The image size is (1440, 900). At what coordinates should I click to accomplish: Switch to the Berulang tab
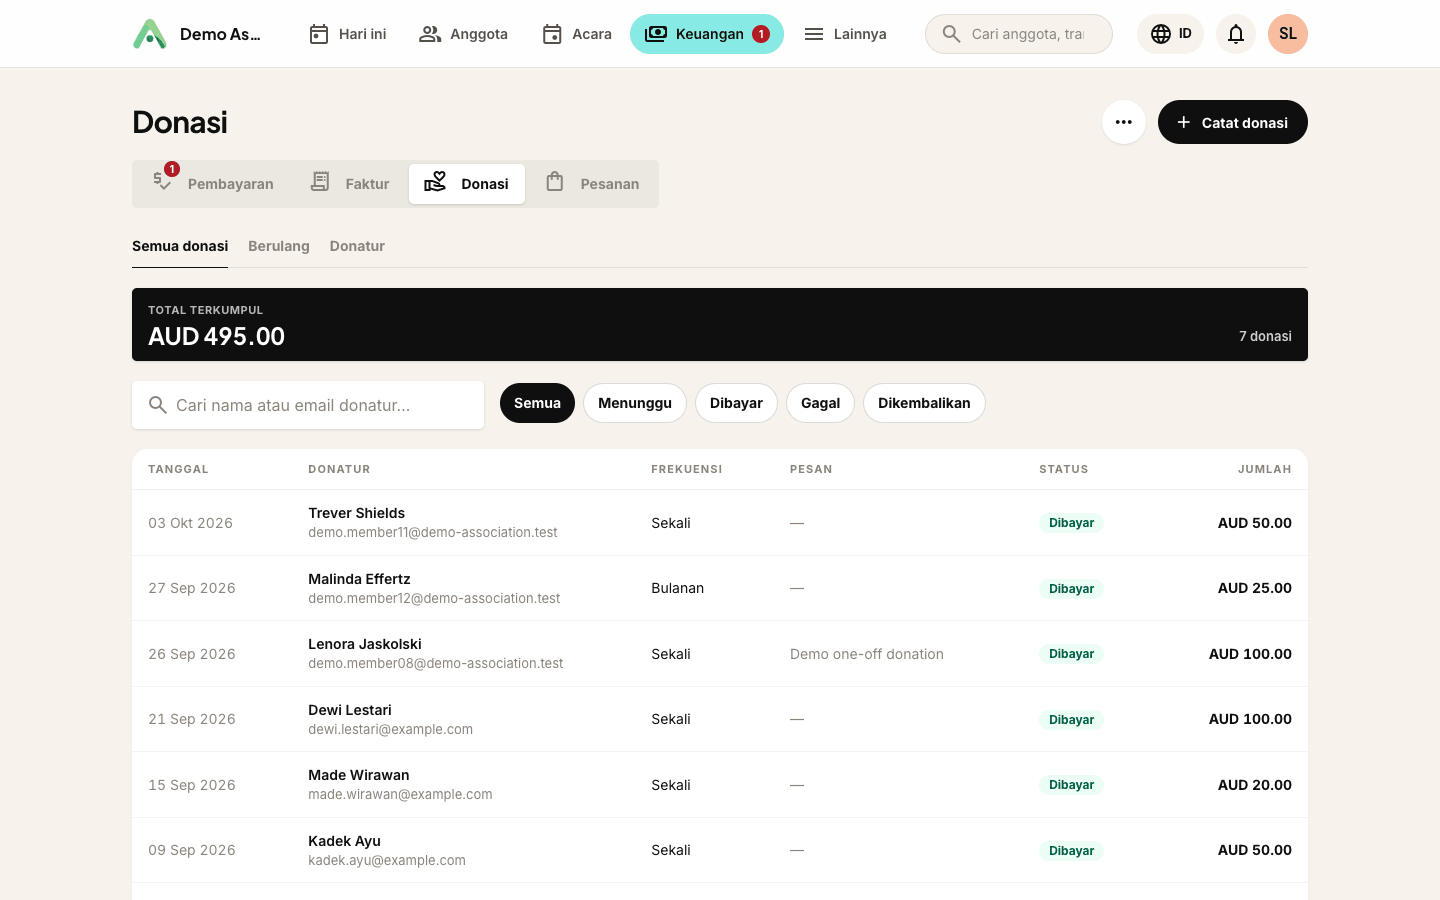(279, 246)
